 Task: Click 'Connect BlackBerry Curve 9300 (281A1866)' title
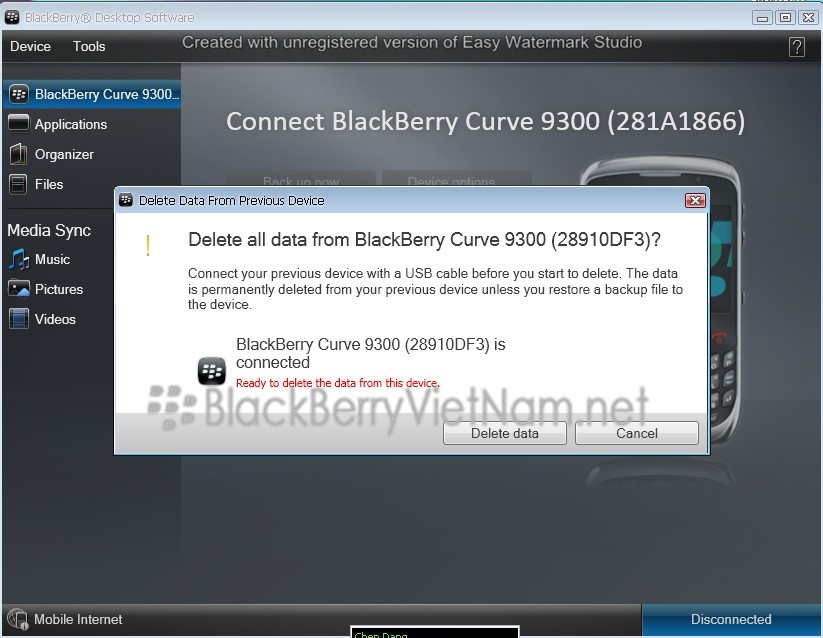[486, 121]
